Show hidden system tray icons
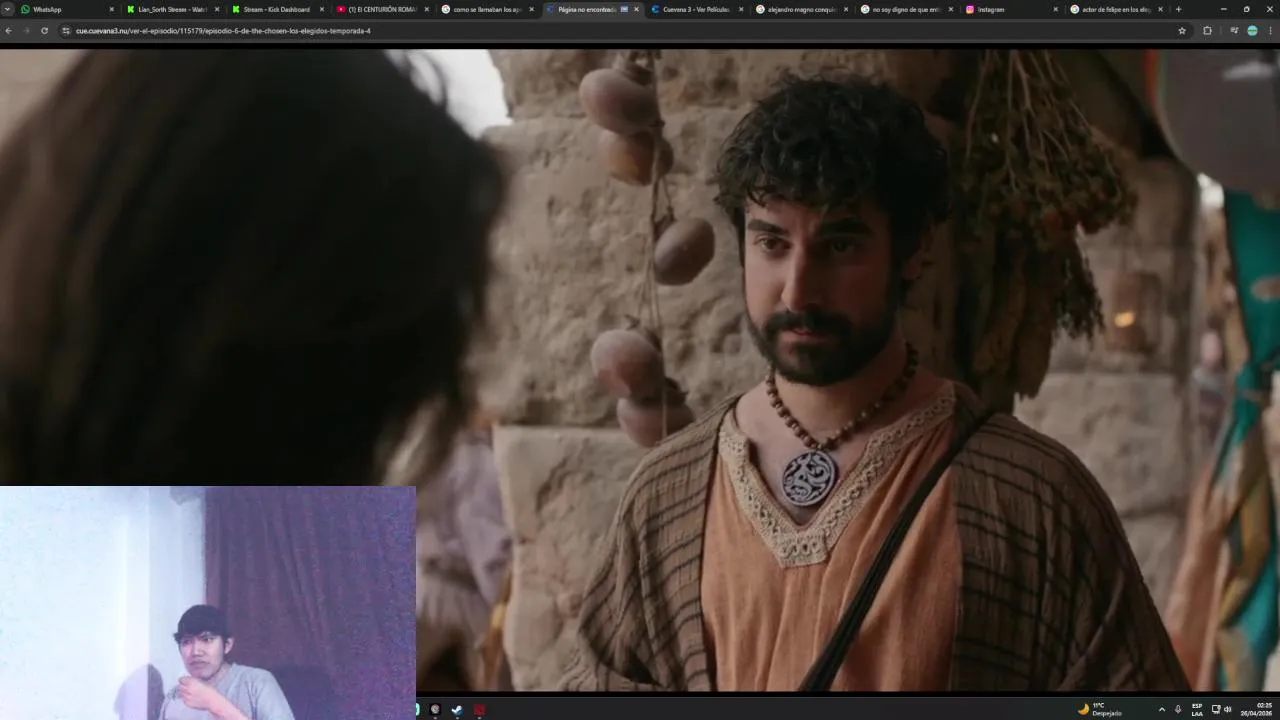 point(1161,709)
